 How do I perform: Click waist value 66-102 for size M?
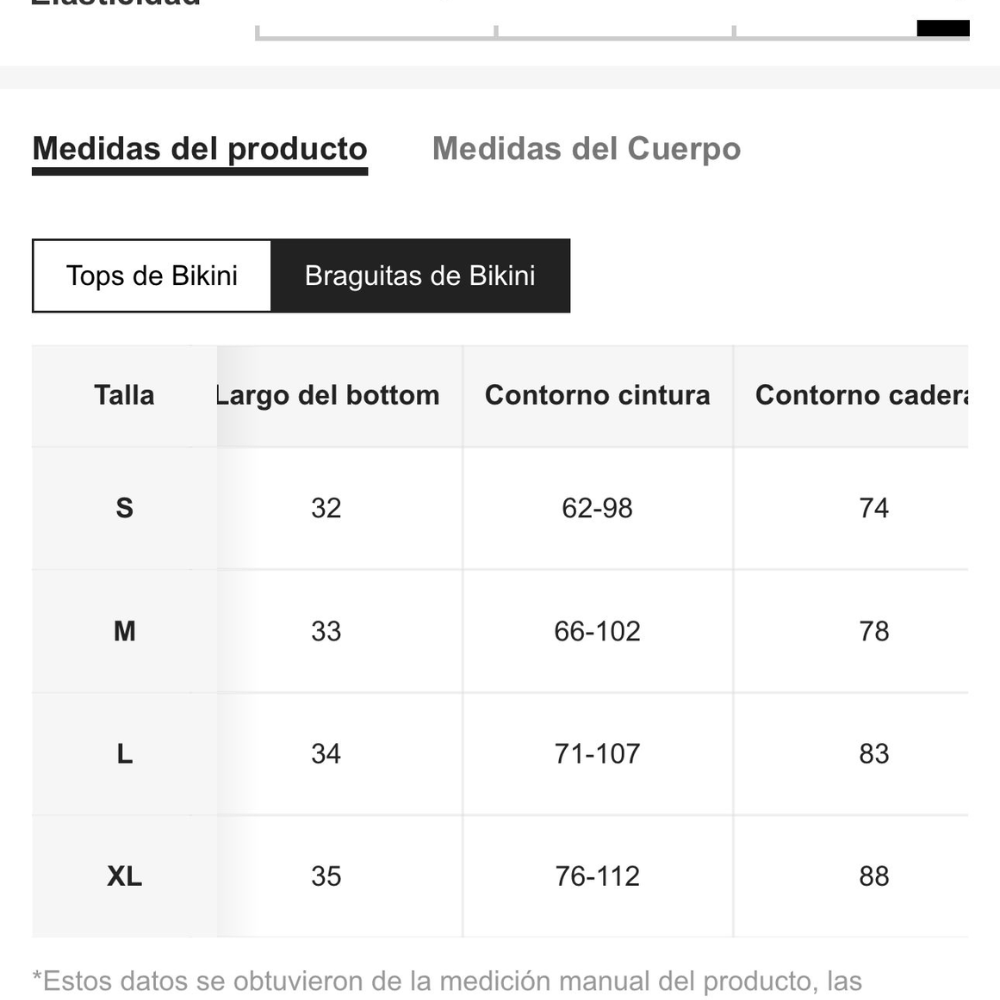tap(597, 631)
